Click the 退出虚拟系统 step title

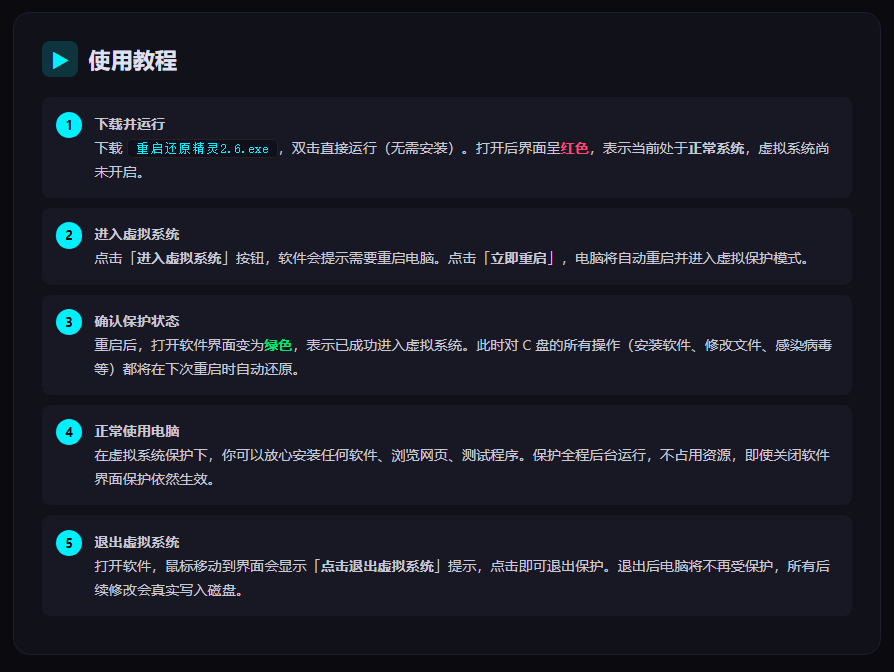tap(137, 542)
